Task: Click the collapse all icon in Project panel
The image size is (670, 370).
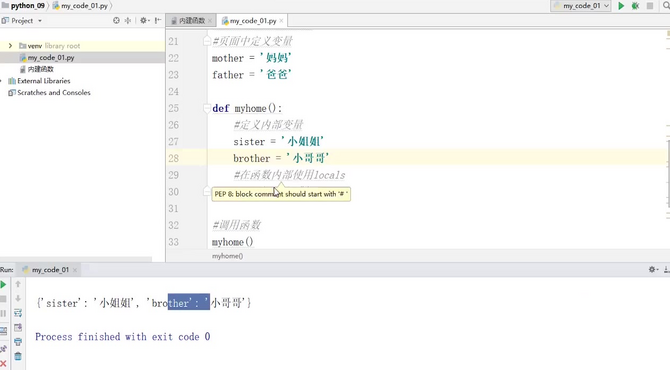Action: pyautogui.click(x=128, y=21)
